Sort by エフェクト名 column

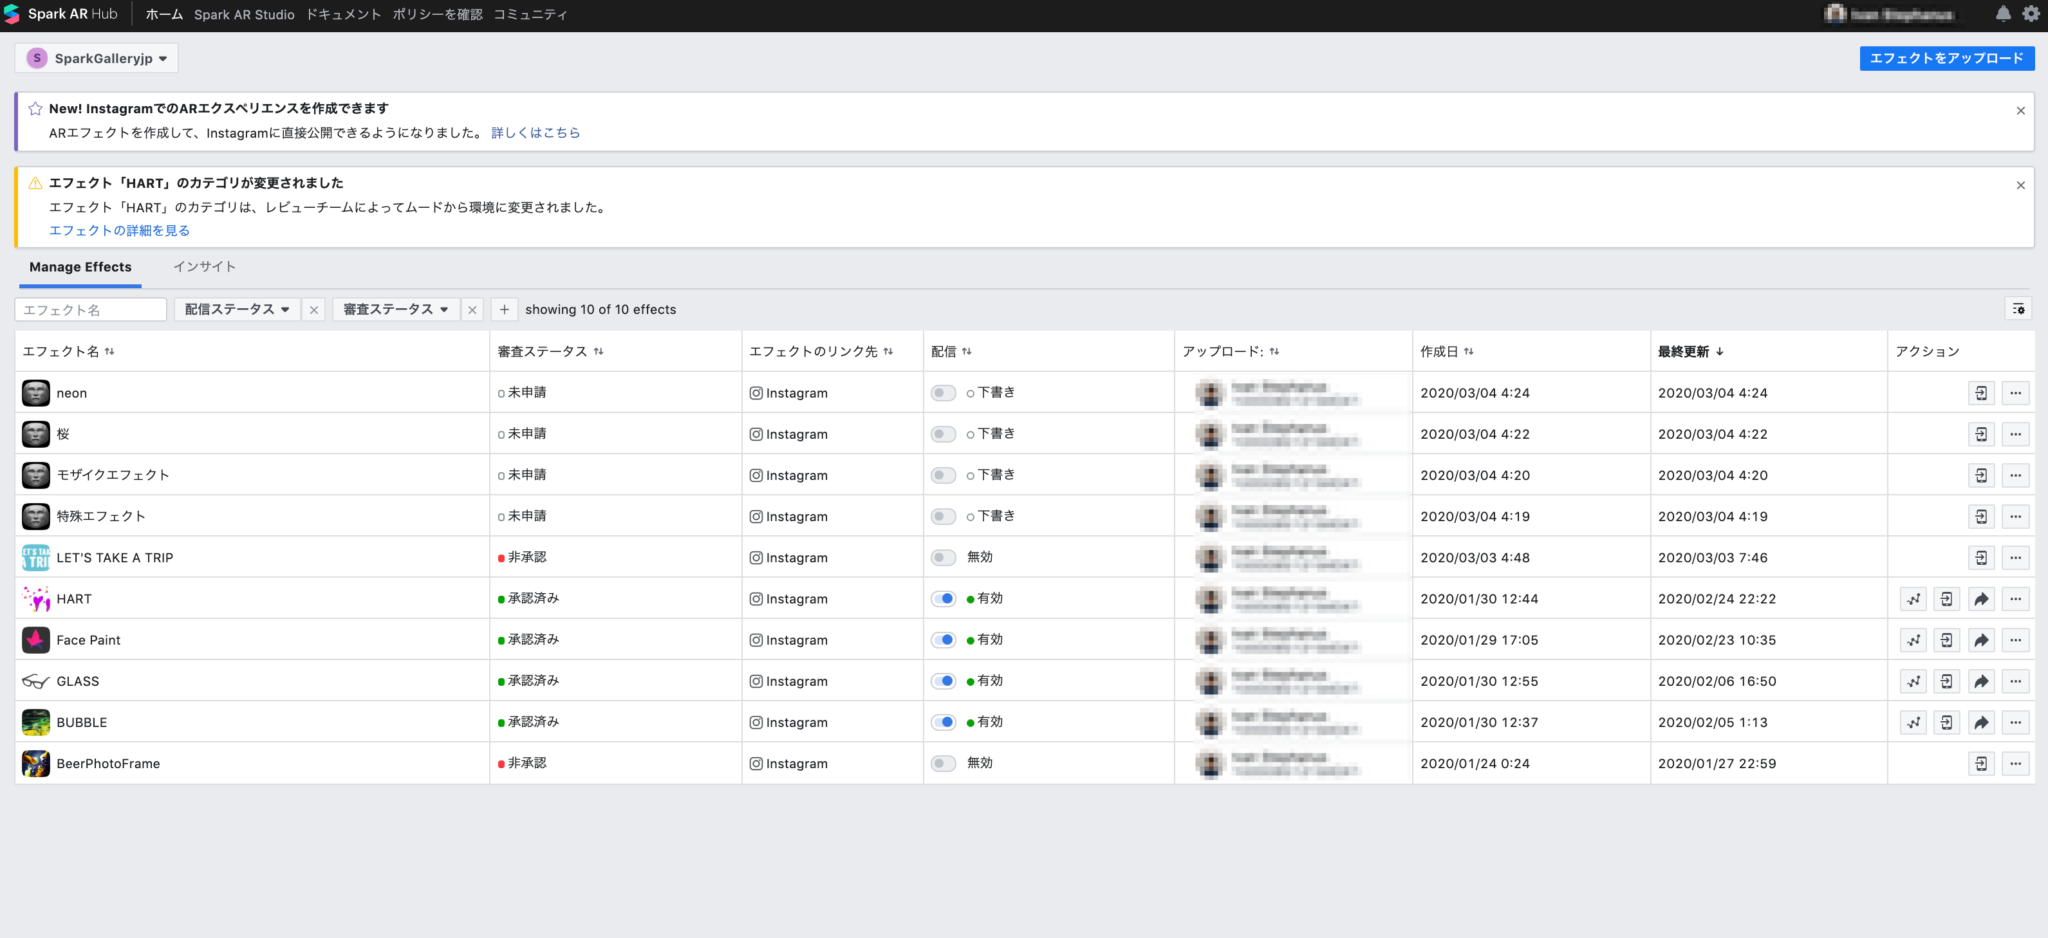coord(68,351)
